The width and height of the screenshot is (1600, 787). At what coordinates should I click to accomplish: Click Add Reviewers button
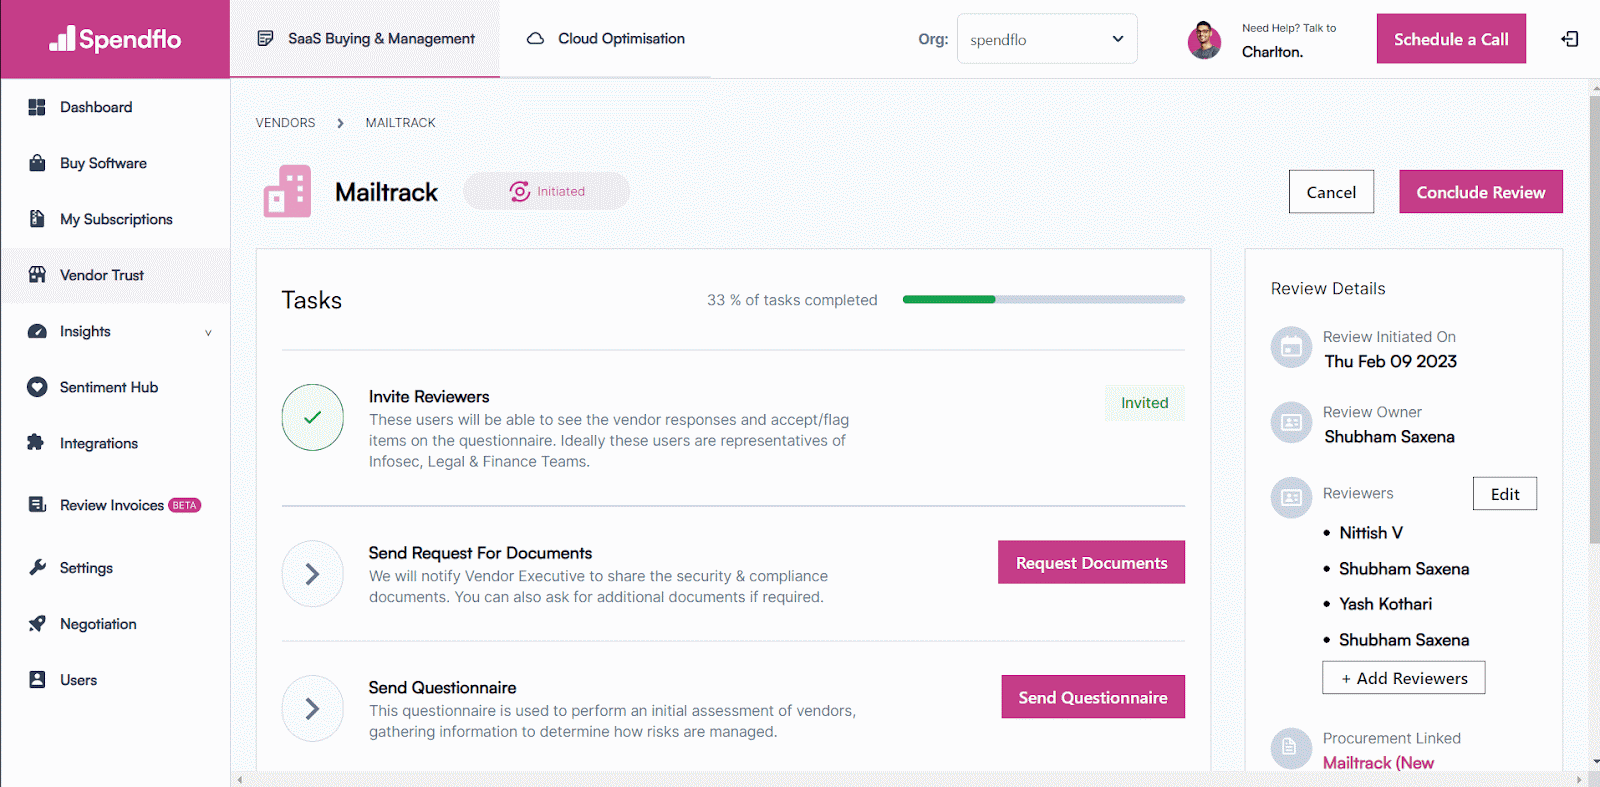click(x=1404, y=678)
